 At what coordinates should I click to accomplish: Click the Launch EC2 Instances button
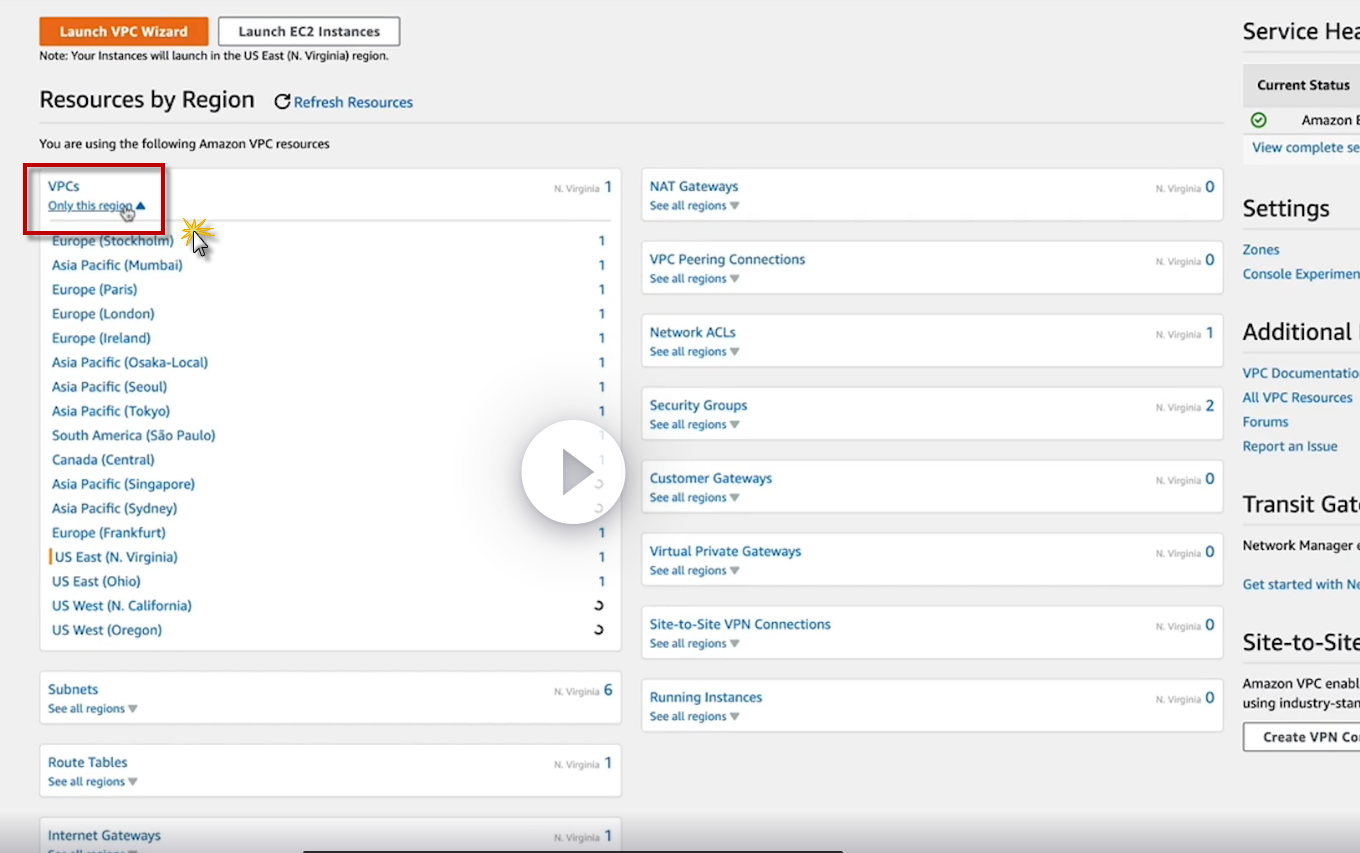click(x=309, y=31)
